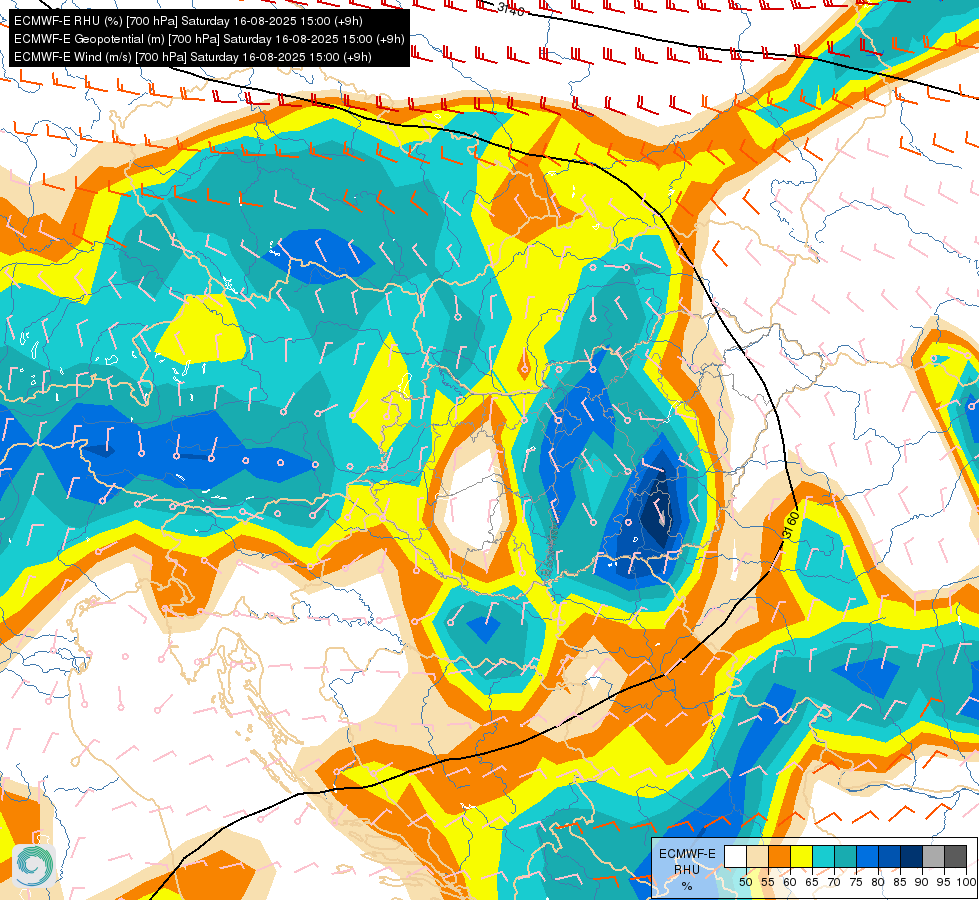Click the legend value 100
Screen dimensions: 979x900
[966, 882]
